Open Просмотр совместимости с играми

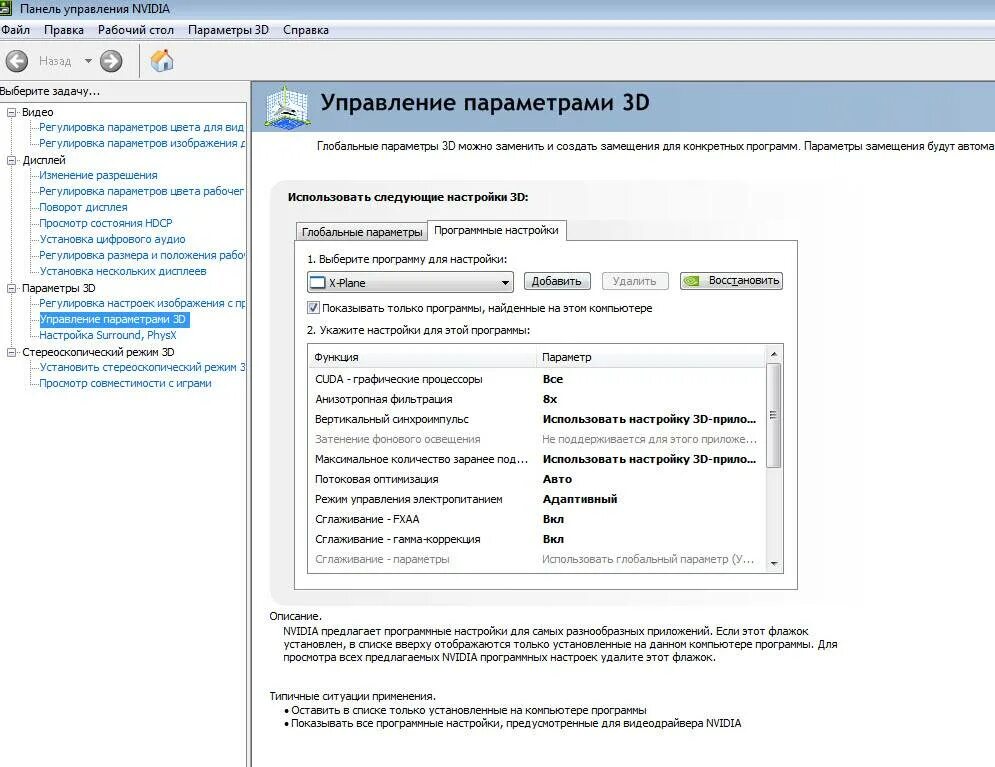pyautogui.click(x=125, y=383)
